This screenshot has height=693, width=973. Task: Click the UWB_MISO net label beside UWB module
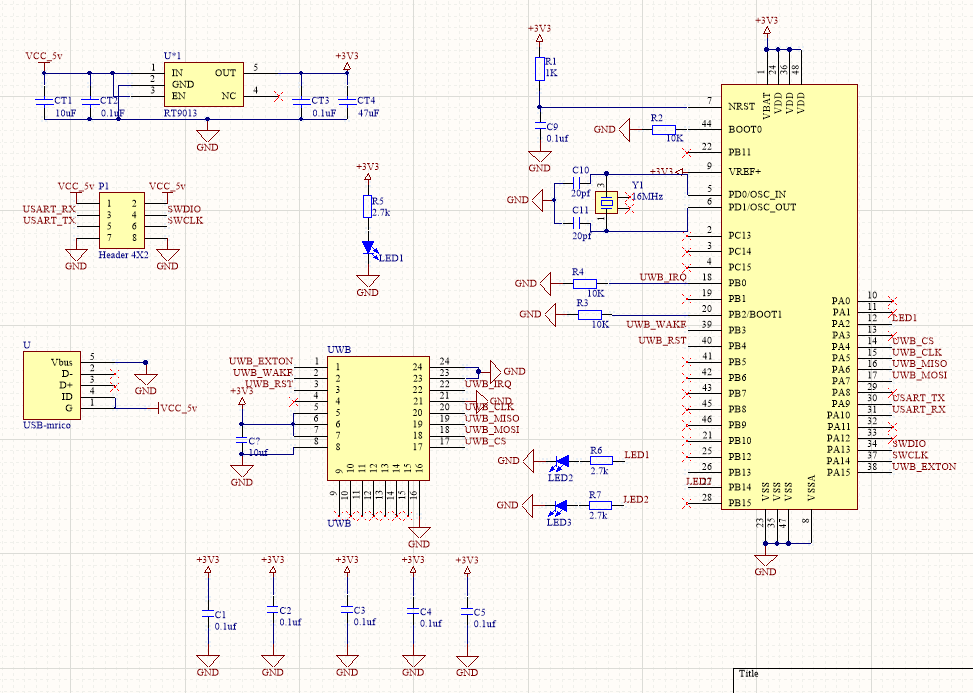pos(492,418)
